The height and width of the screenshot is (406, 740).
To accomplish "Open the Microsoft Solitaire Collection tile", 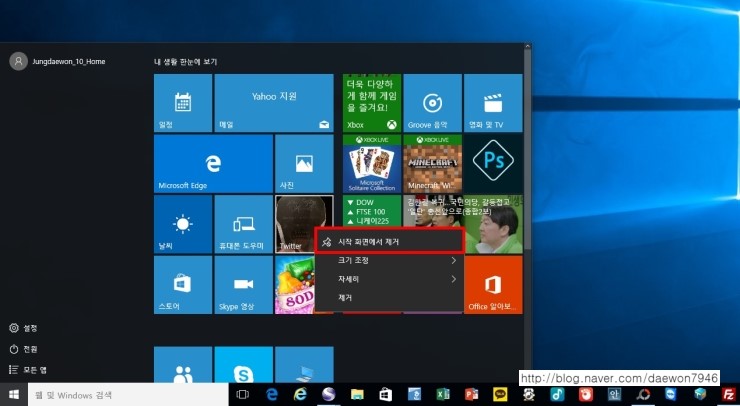I will coord(372,164).
